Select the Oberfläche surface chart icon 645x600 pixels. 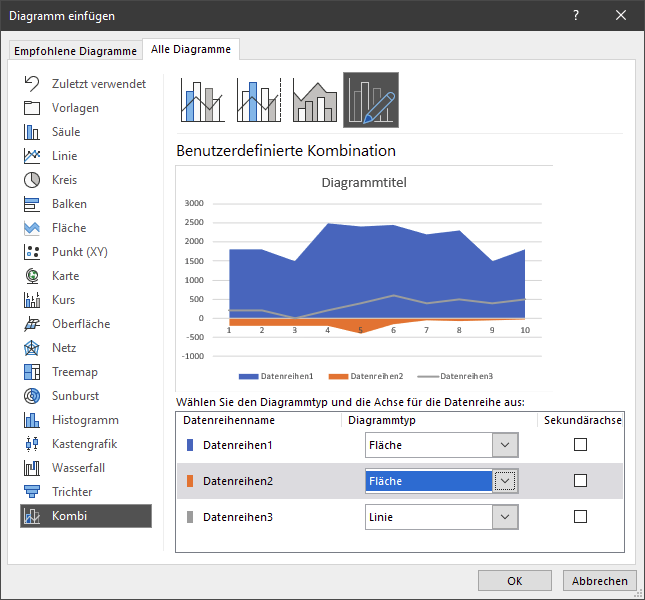click(x=32, y=324)
